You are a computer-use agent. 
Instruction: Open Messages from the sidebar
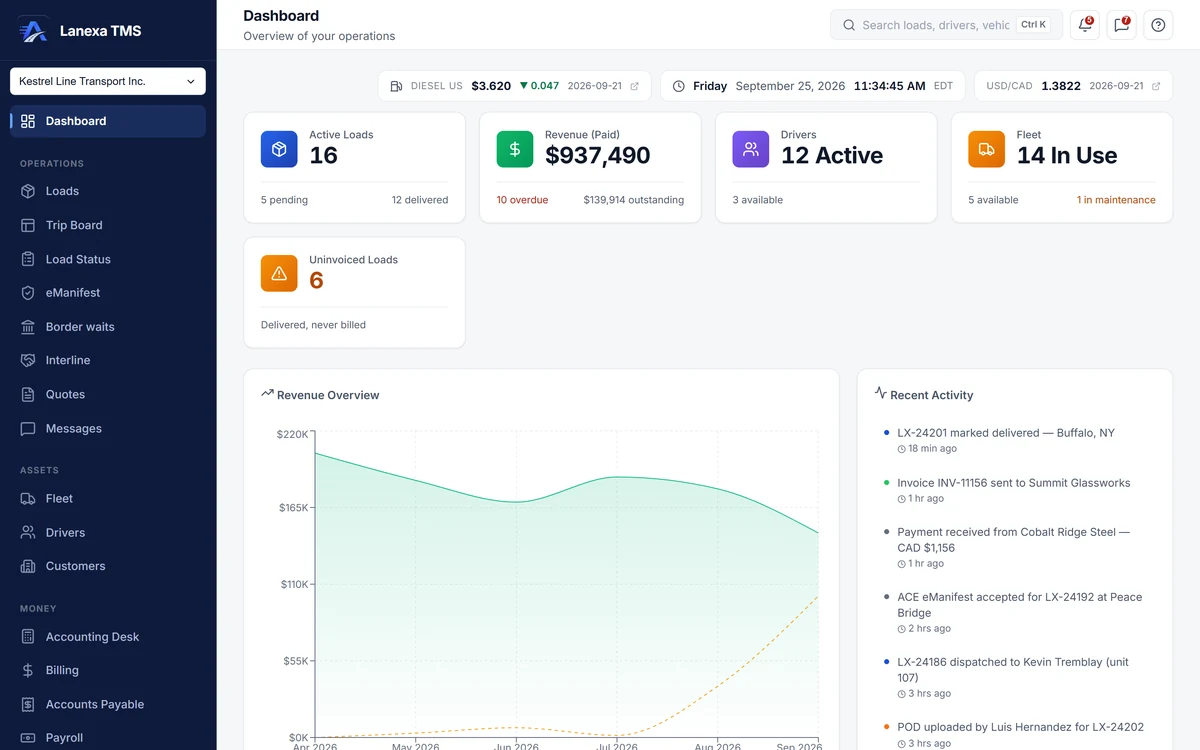[108, 428]
